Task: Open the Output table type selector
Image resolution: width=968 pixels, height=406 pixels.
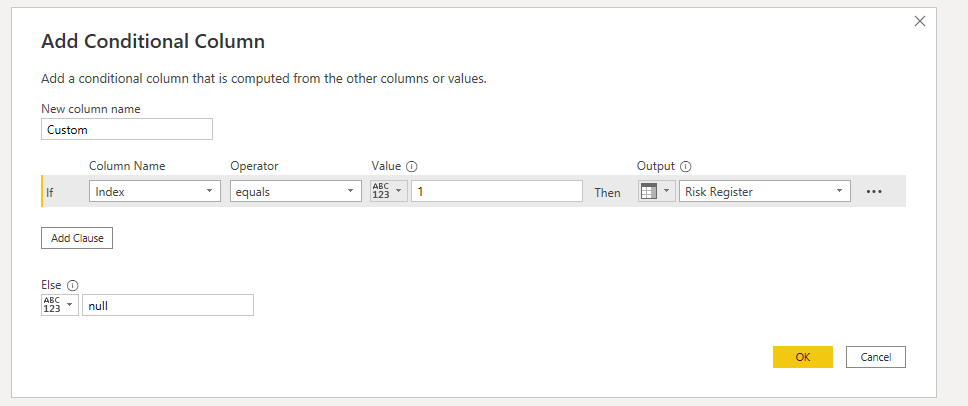Action: point(656,191)
